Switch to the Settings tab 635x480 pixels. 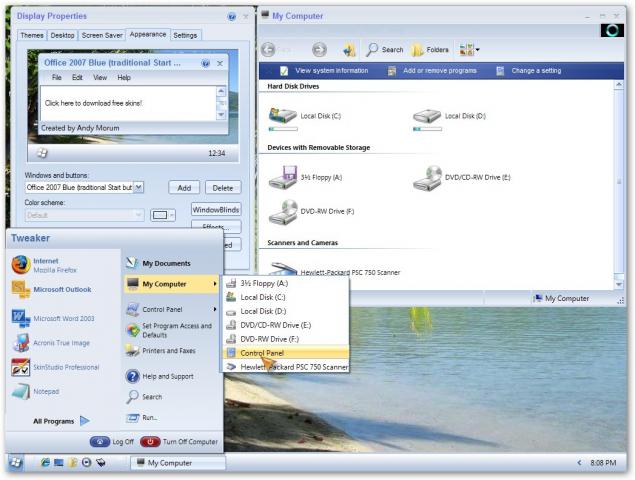[x=185, y=35]
